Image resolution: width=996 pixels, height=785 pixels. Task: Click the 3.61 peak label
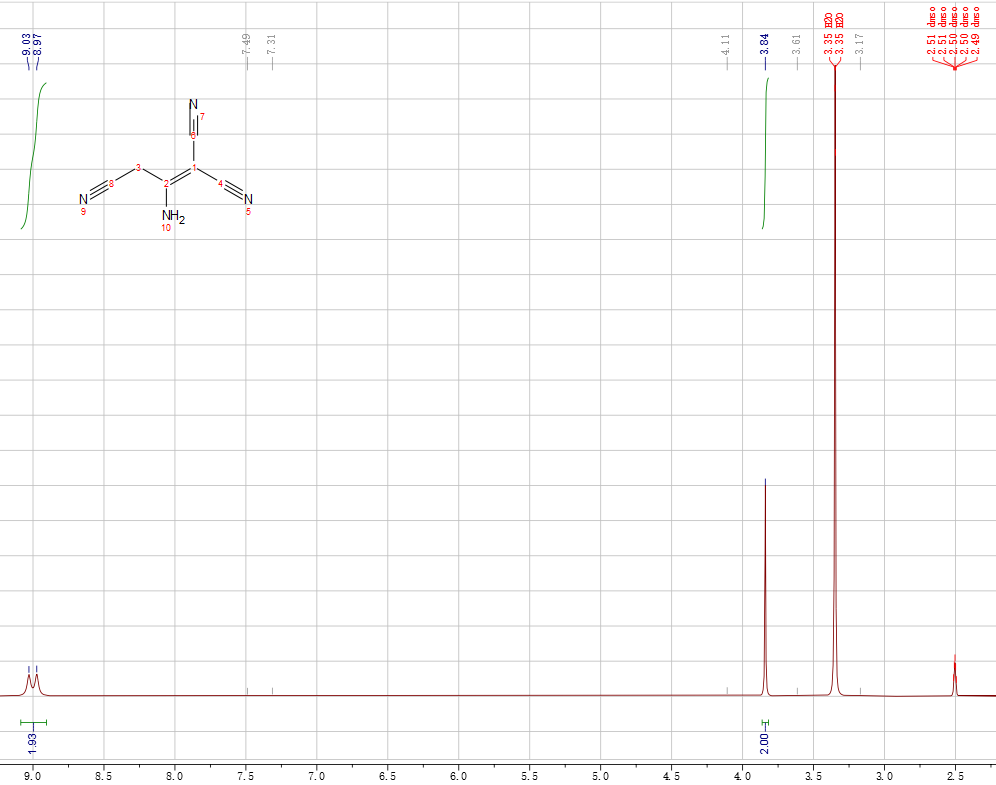(x=797, y=44)
